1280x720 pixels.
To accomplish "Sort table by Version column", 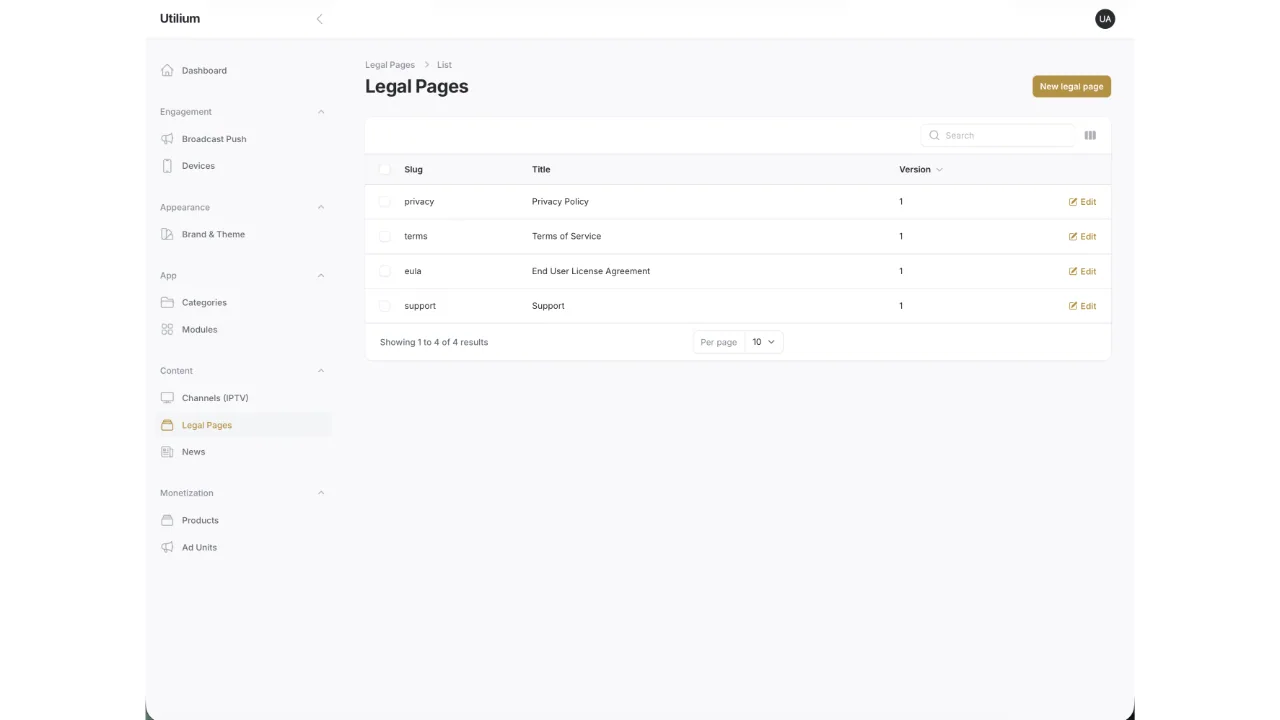I will [921, 170].
